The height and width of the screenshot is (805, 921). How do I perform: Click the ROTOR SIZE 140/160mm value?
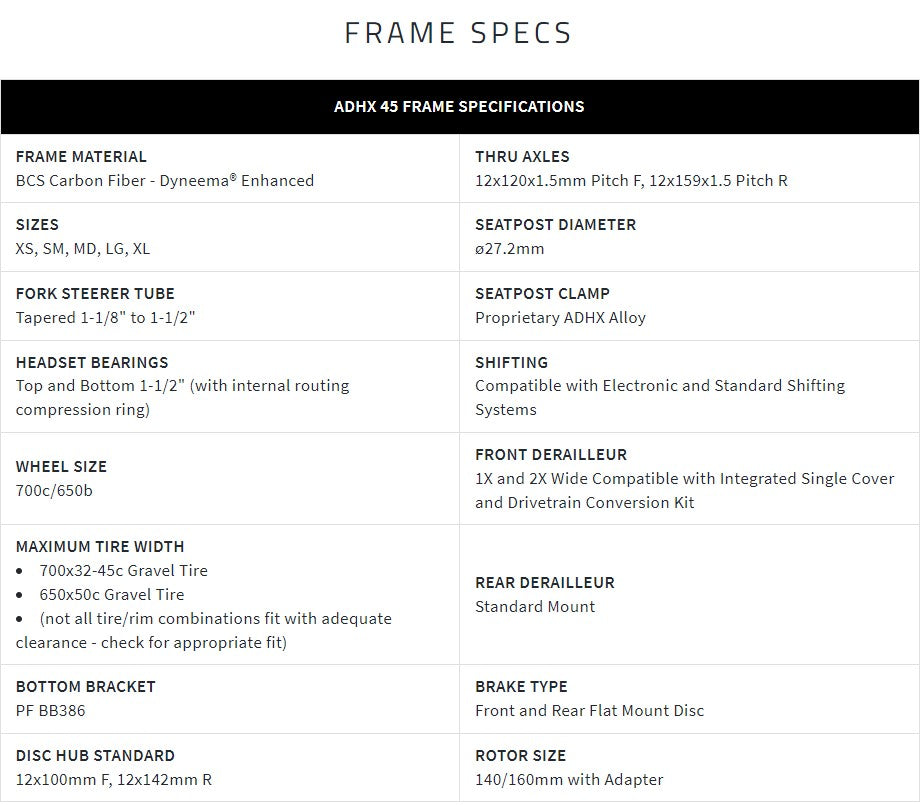click(x=569, y=780)
